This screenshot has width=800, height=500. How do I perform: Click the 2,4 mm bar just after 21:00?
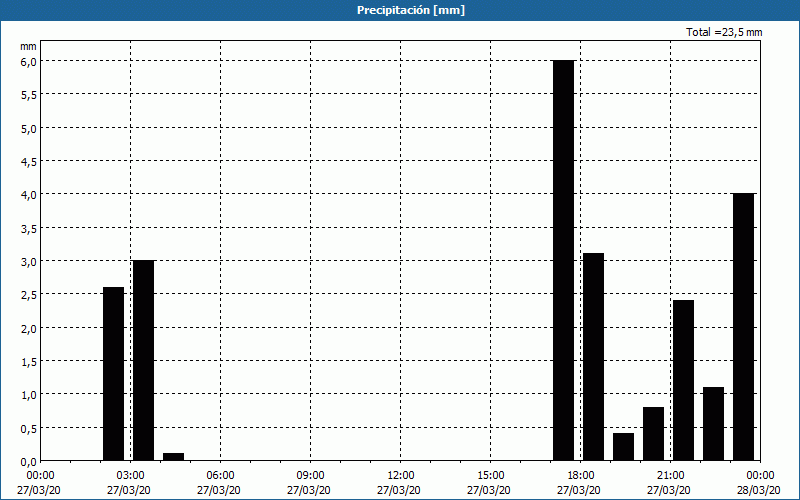(x=683, y=380)
